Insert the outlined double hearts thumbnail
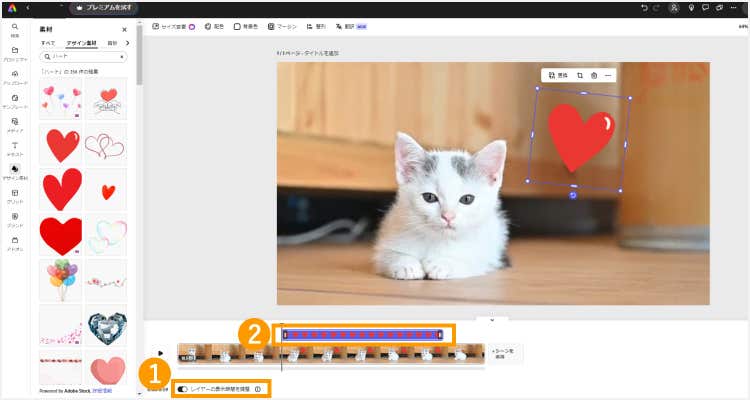Viewport: 750px width, 400px height. point(105,145)
